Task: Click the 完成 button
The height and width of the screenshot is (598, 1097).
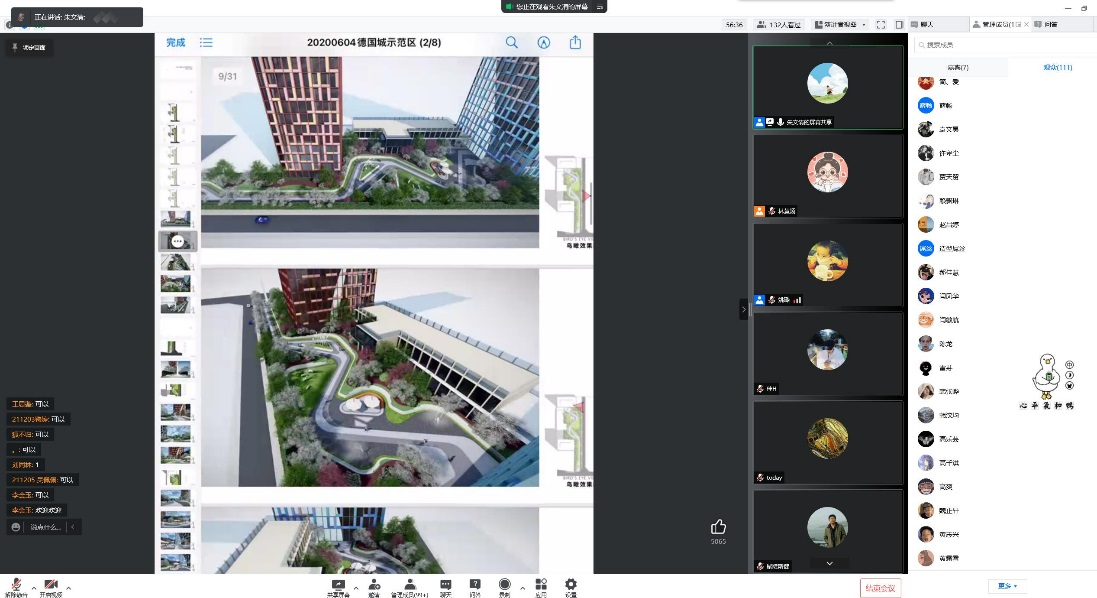Action: [176, 43]
